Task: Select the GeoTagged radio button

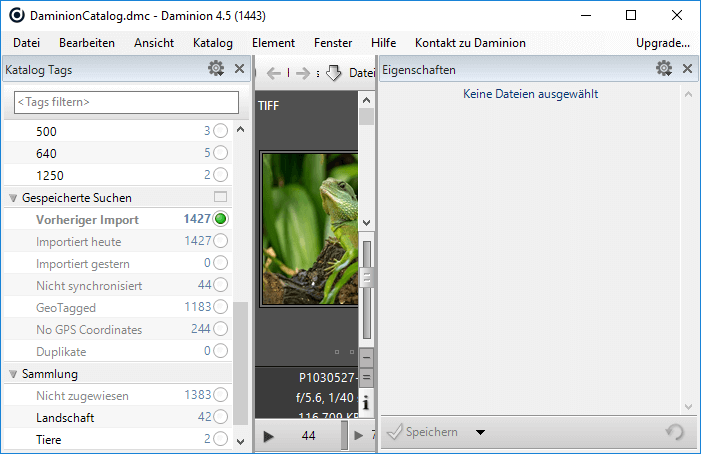Action: click(220, 307)
